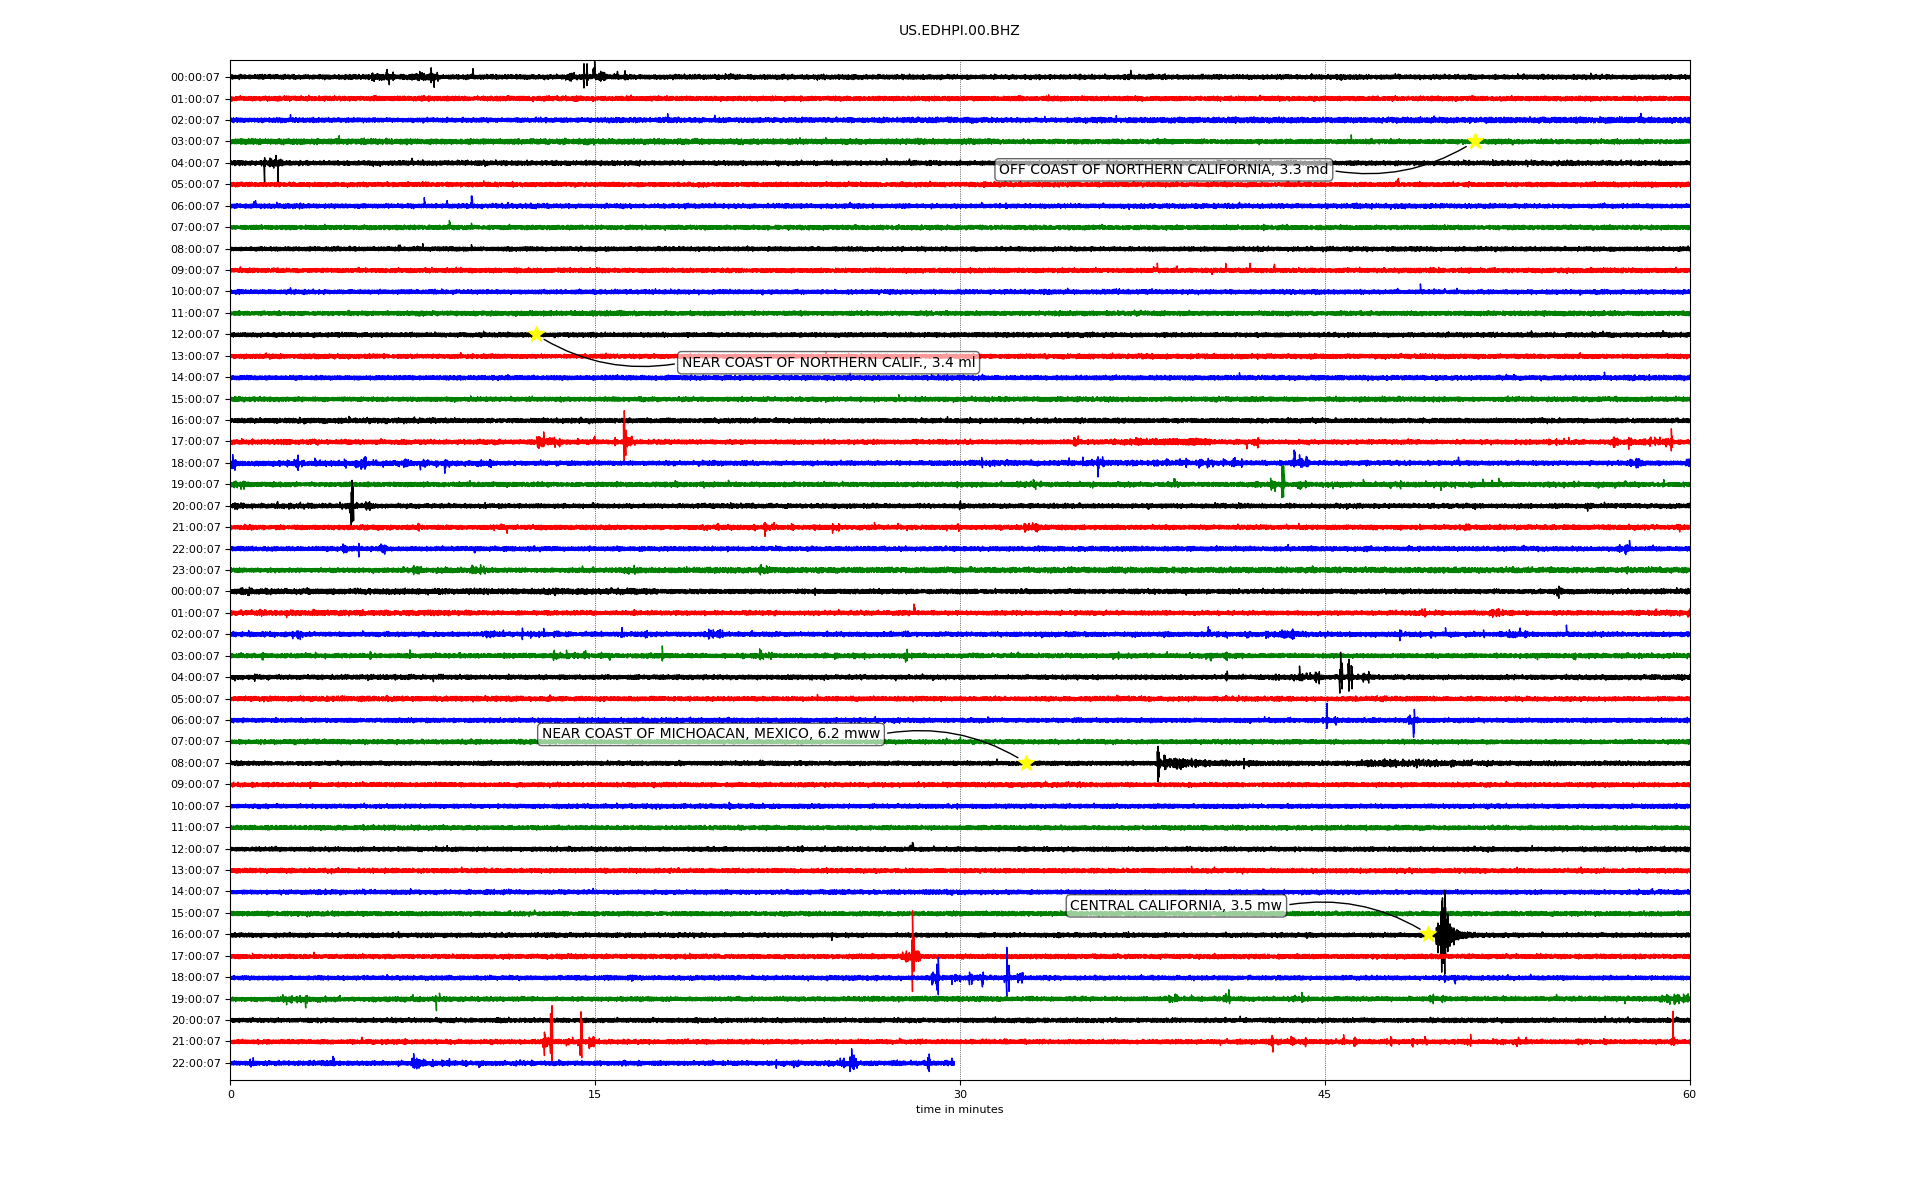Click the x-axis tick label 15
The height and width of the screenshot is (1200, 1920).
[595, 1094]
